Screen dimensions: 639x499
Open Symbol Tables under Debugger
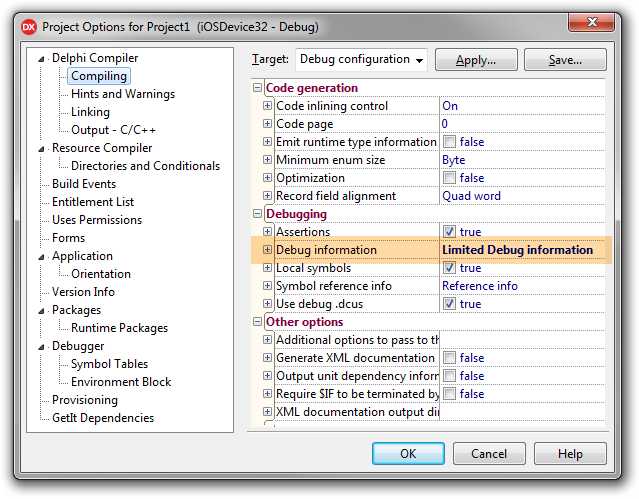click(109, 364)
